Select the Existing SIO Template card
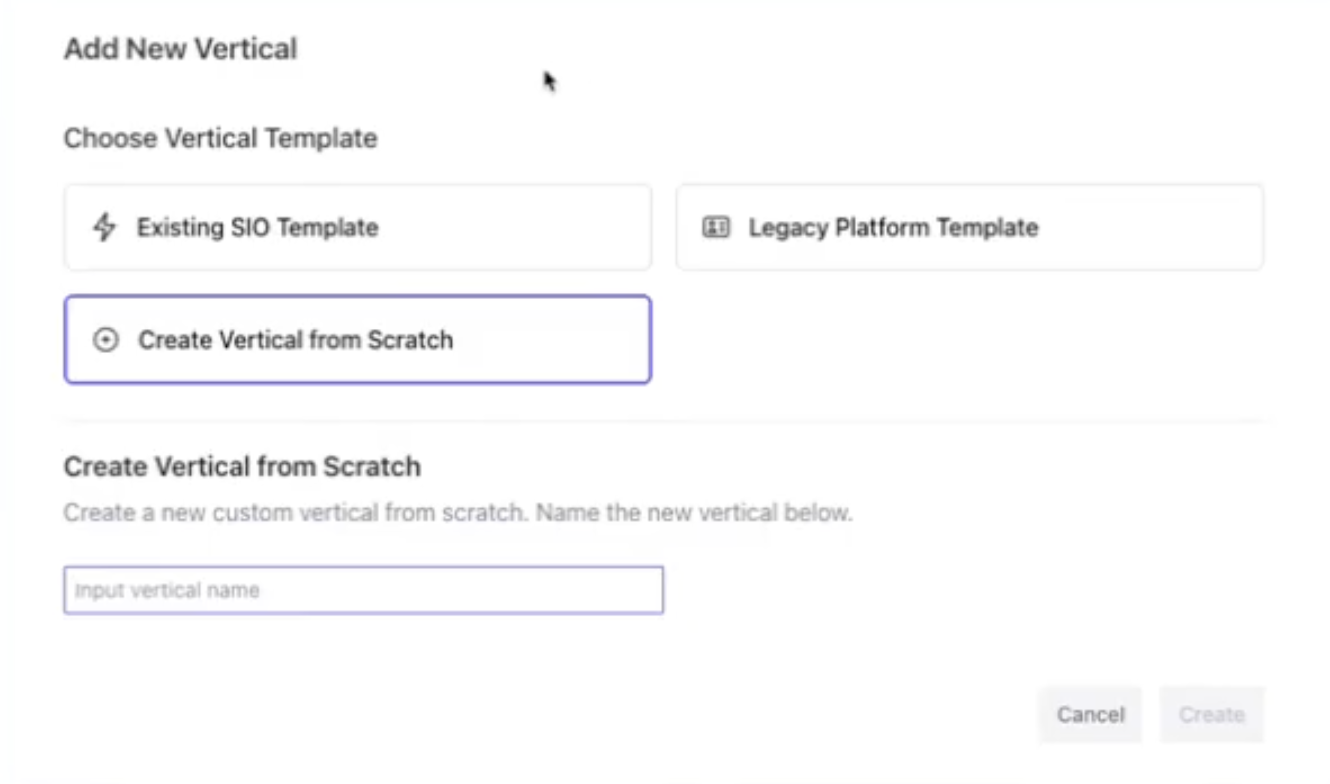The width and height of the screenshot is (1330, 784). pos(357,227)
